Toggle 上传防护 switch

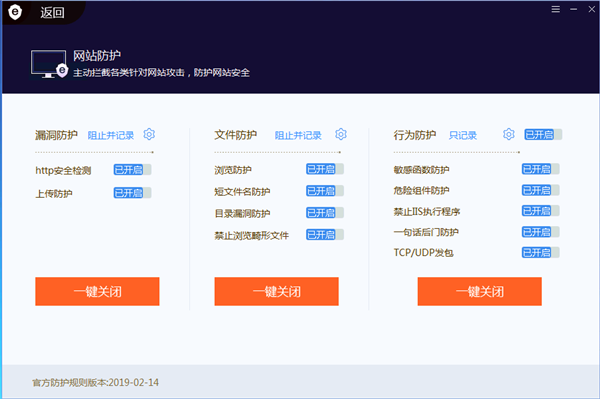[132, 193]
